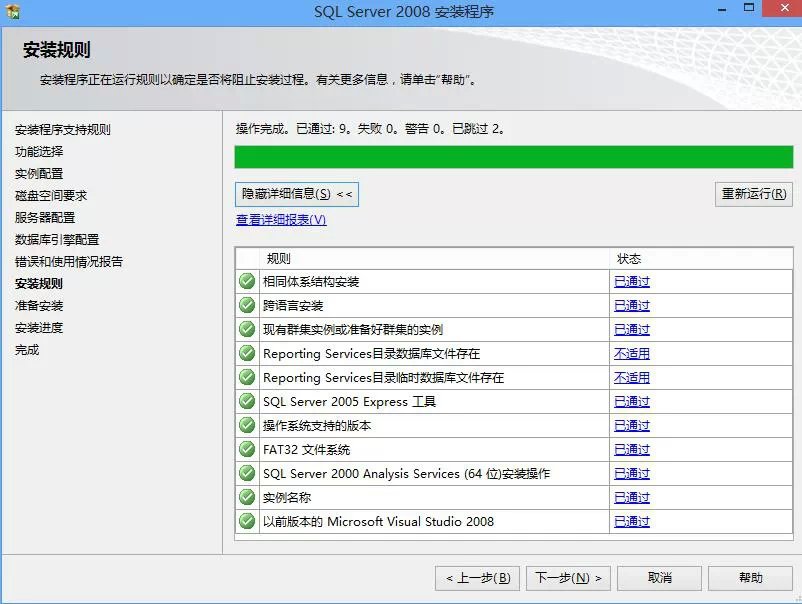The image size is (802, 604).
Task: Click the check icon for Reporting Services目录数据库文件存在
Action: click(246, 353)
